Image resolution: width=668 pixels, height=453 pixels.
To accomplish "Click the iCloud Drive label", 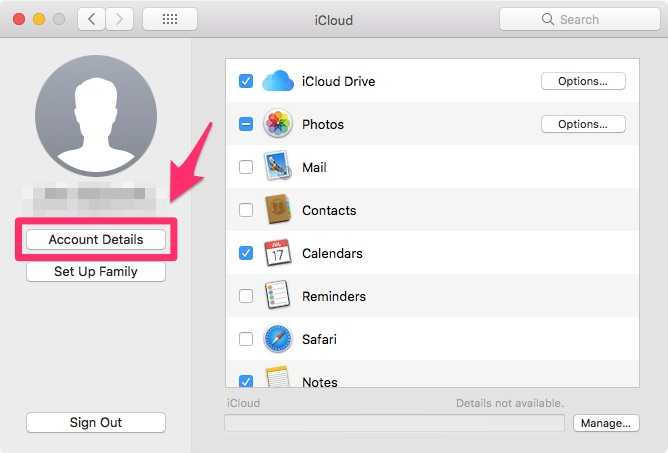I will click(x=339, y=81).
